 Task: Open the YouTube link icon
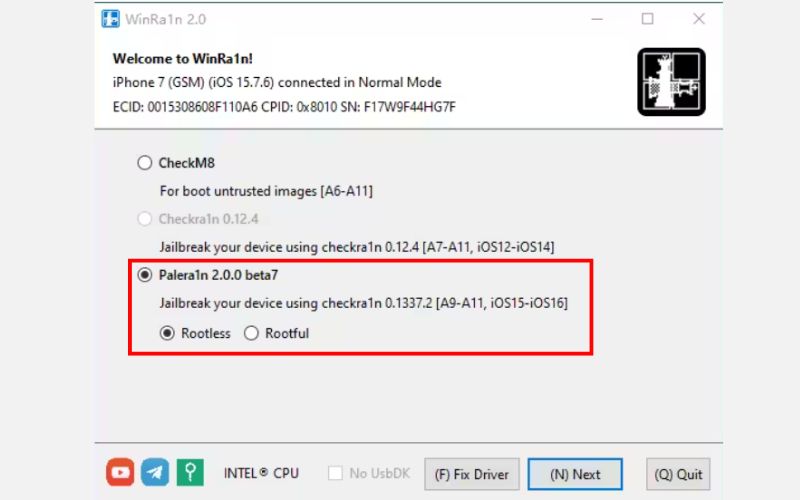coord(120,472)
